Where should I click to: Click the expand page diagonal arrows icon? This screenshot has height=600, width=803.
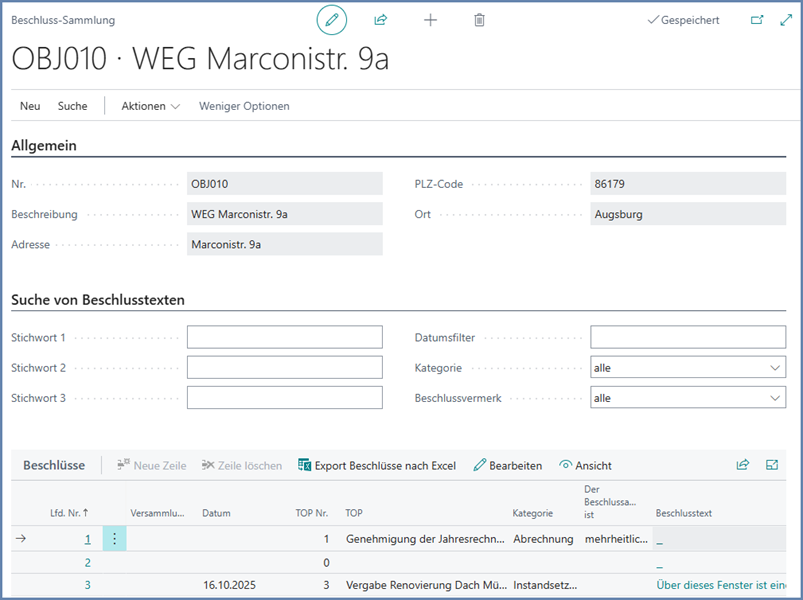pyautogui.click(x=785, y=20)
